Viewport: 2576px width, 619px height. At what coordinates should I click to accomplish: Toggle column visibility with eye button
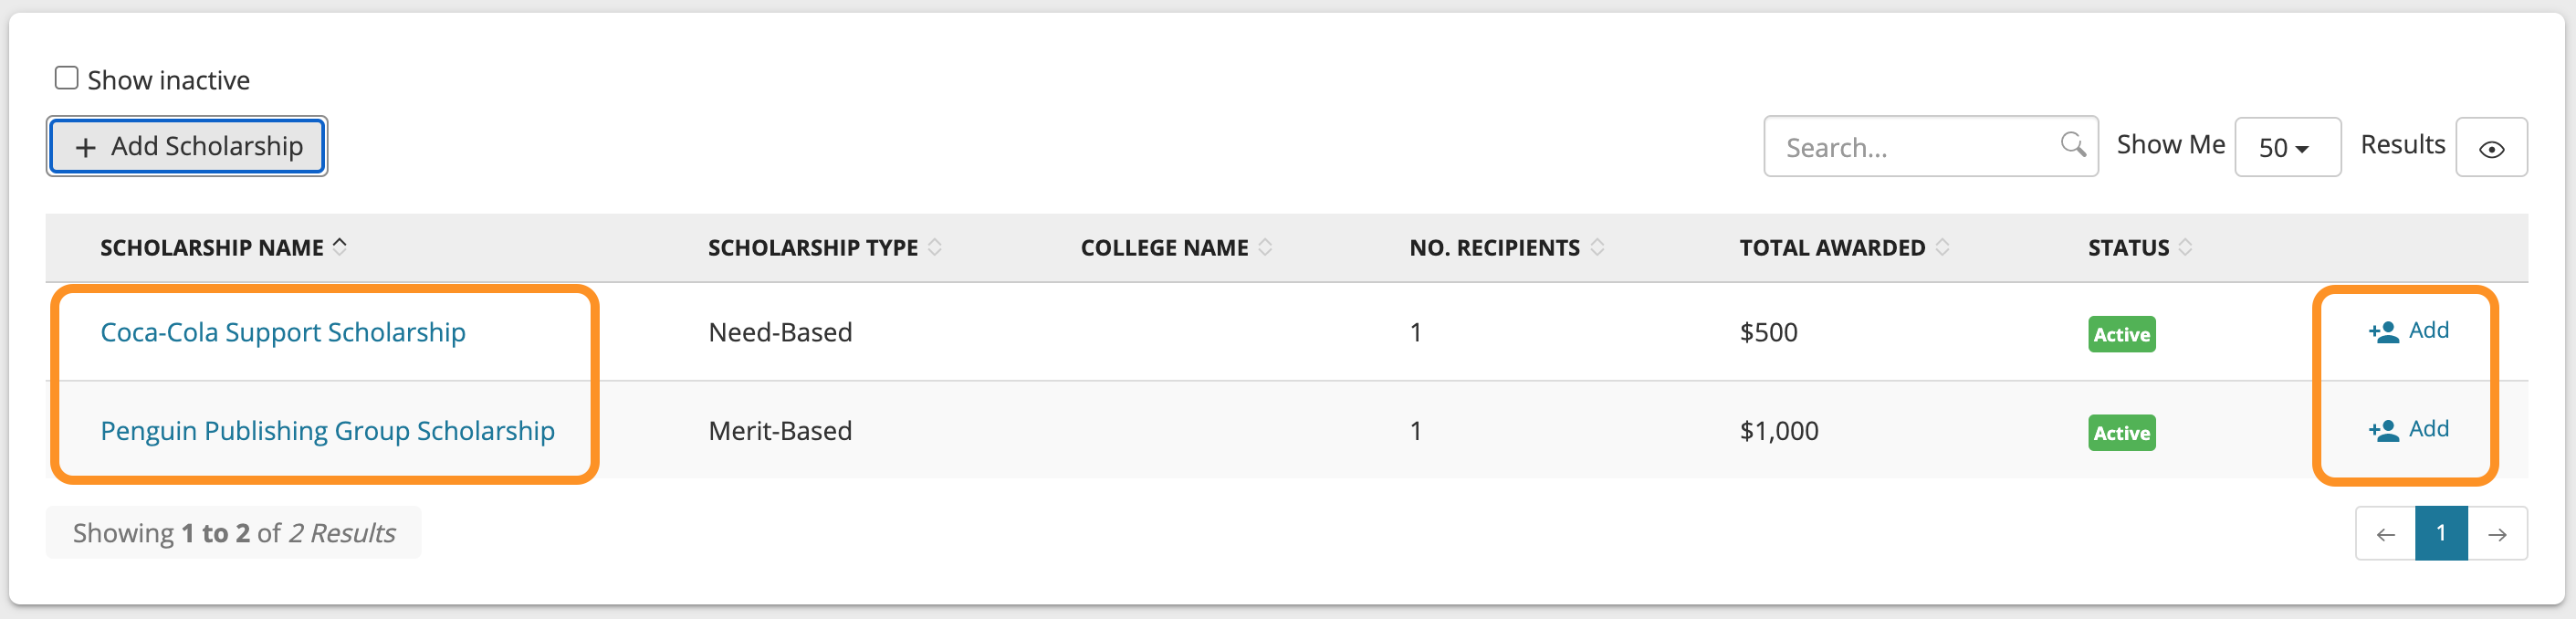pos(2491,148)
